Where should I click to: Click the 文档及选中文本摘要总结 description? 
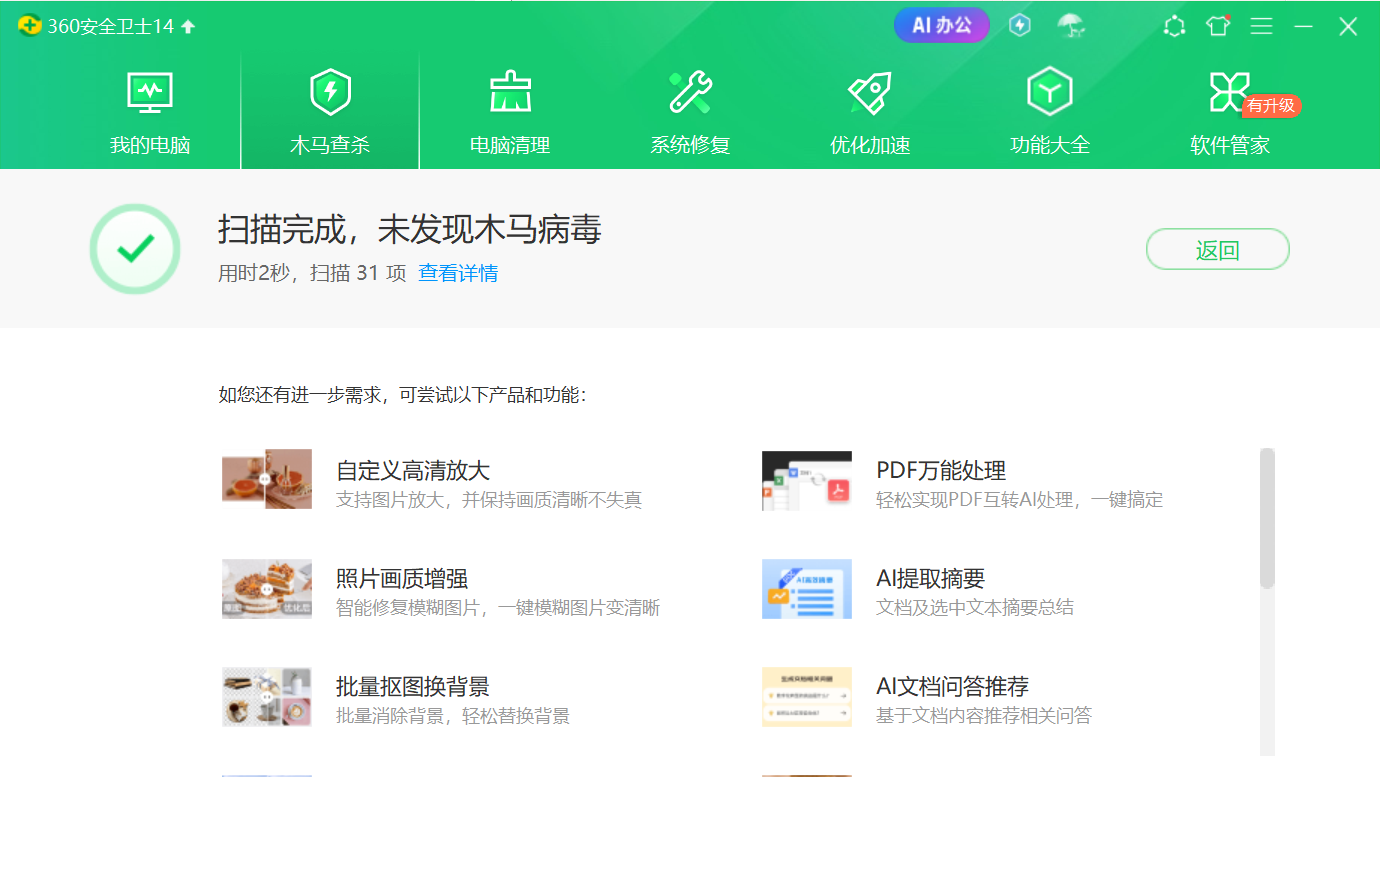(x=975, y=608)
